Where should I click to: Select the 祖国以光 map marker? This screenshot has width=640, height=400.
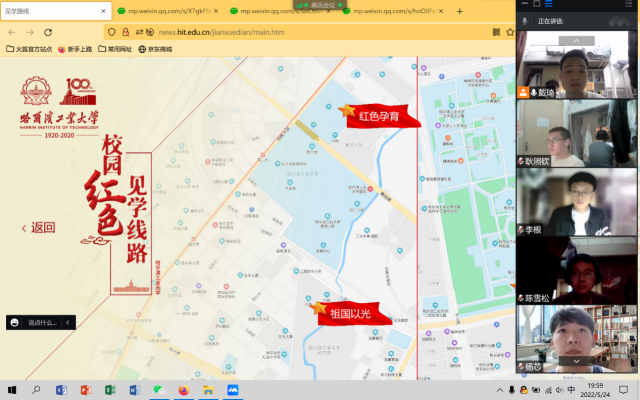pyautogui.click(x=344, y=312)
